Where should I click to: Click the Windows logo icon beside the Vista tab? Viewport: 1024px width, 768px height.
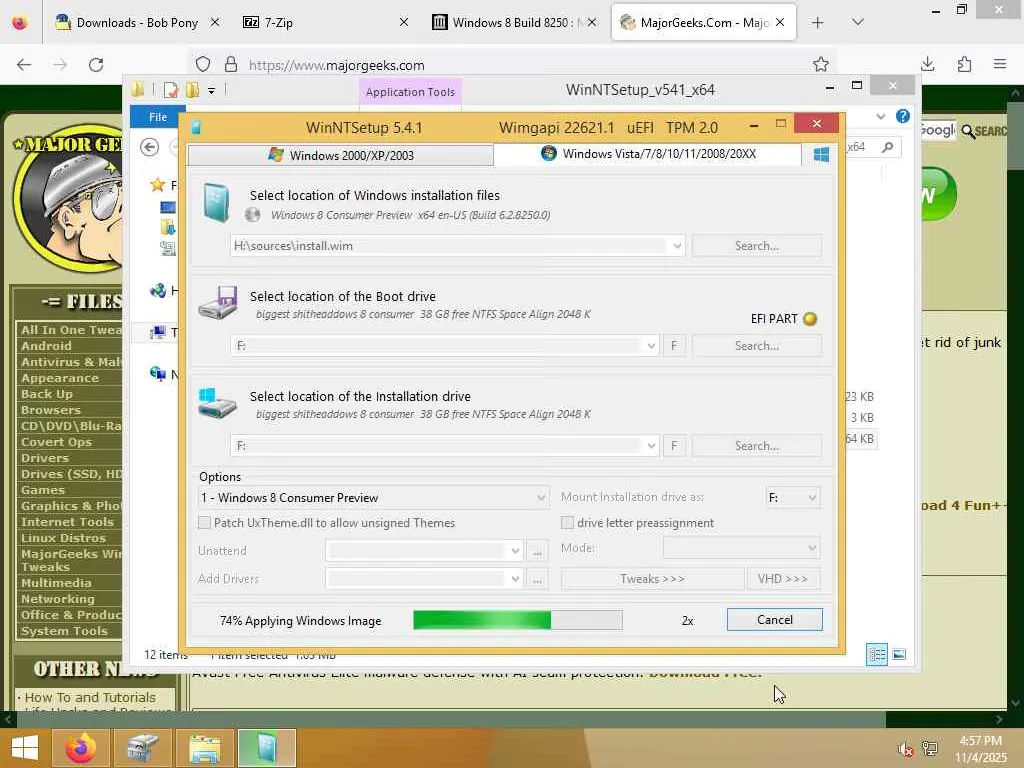[x=821, y=155]
